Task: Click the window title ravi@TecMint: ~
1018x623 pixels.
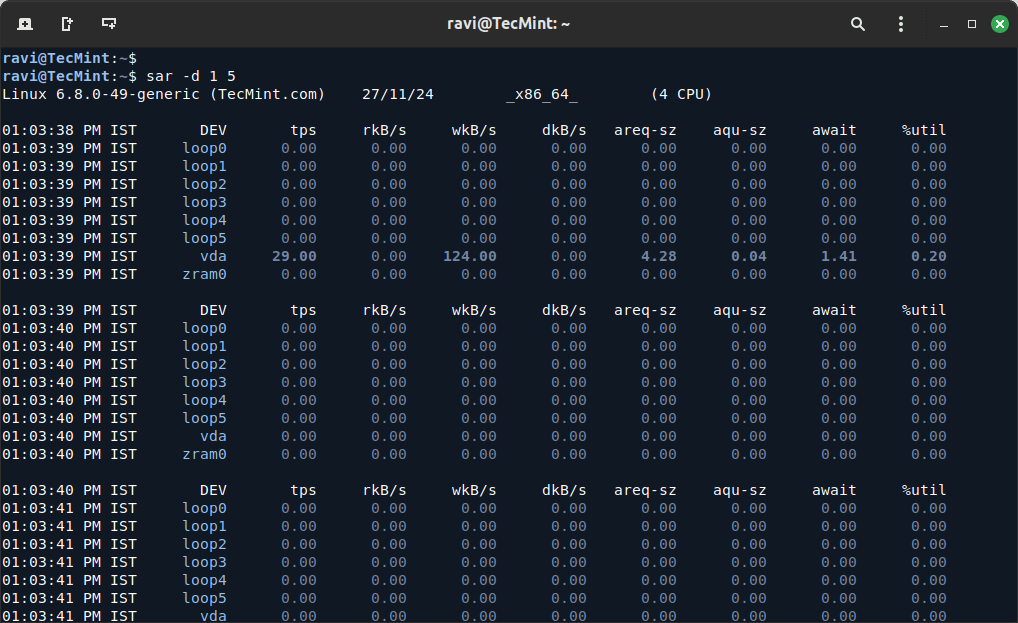Action: click(x=508, y=23)
